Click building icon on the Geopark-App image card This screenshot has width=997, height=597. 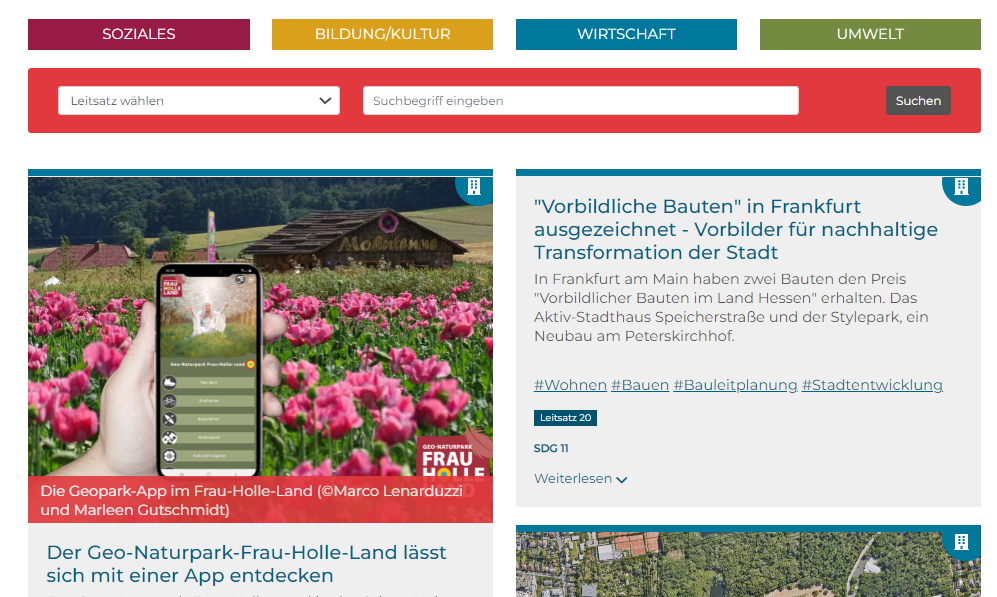pyautogui.click(x=474, y=187)
